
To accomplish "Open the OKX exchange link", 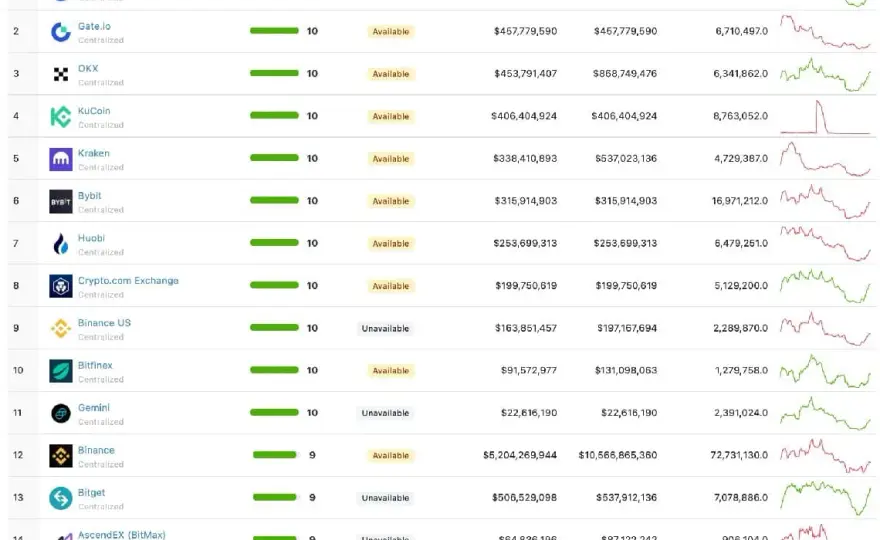I will 88,68.
